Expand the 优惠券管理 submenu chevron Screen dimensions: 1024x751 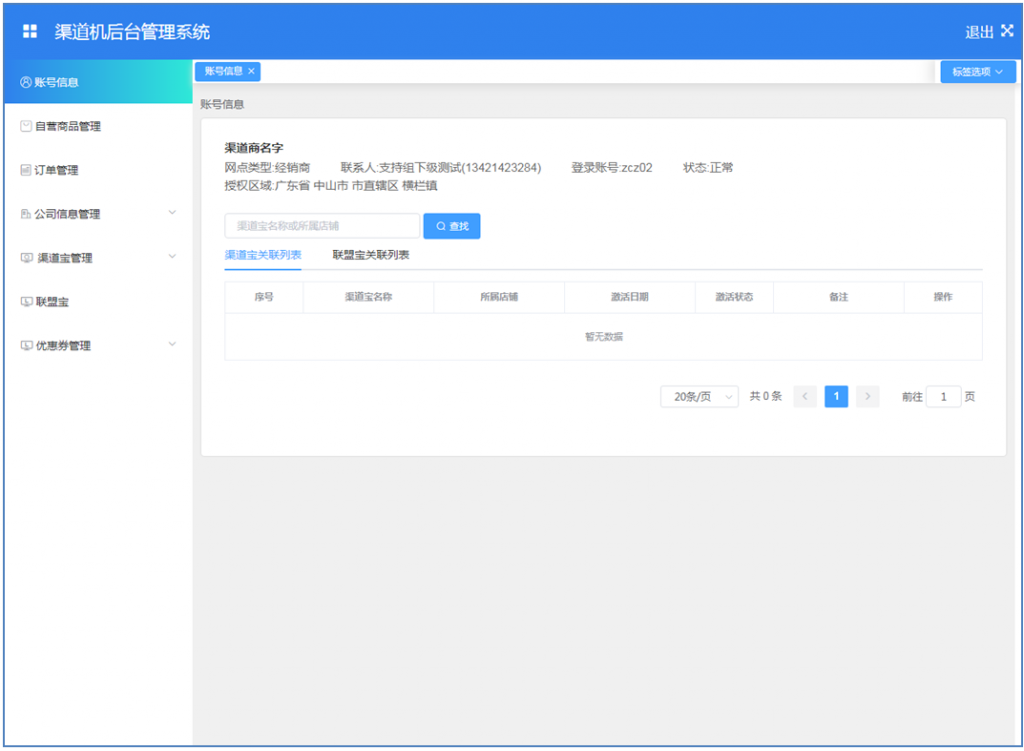click(172, 344)
